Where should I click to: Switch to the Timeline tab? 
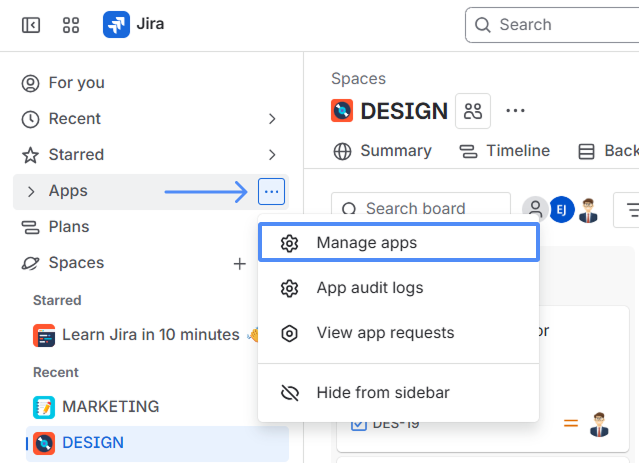coord(505,151)
